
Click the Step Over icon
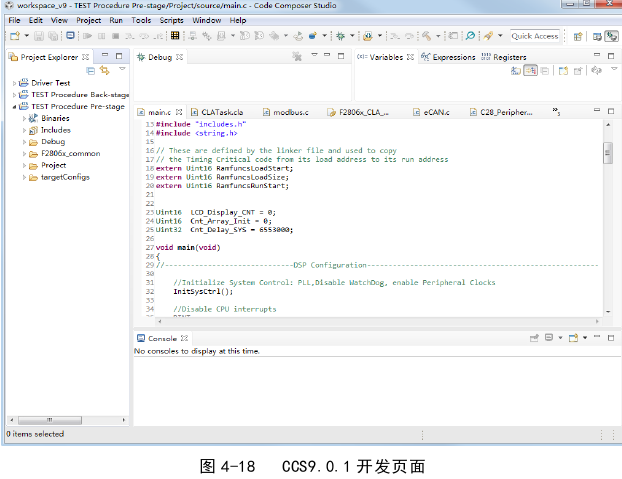(x=144, y=36)
